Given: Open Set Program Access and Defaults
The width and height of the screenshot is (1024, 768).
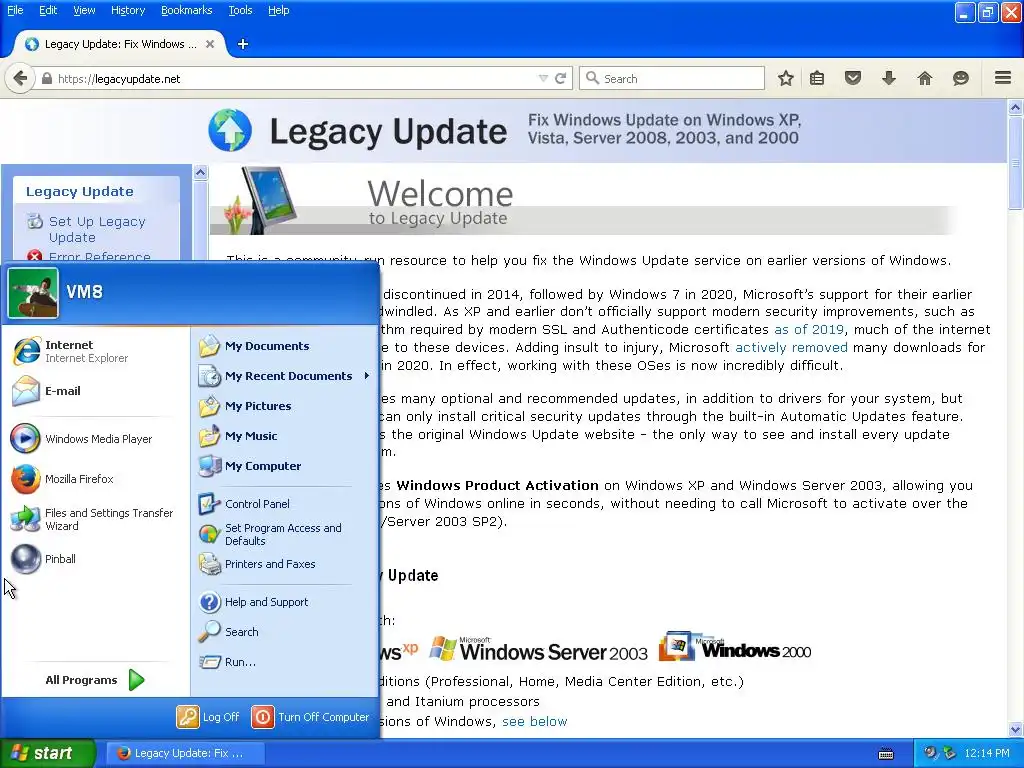Looking at the screenshot, I should click(x=285, y=534).
